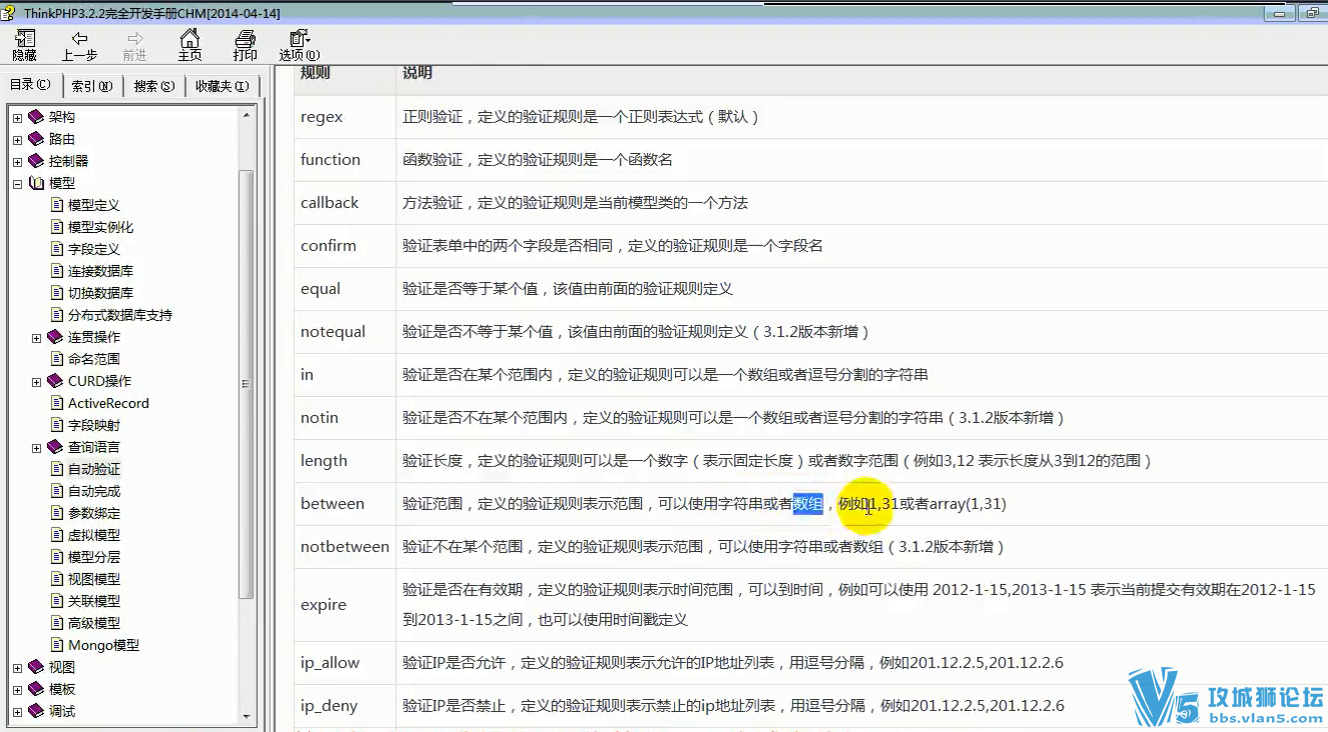This screenshot has height=732, width=1328.
Task: Open the 分布式数据库支持 topic
Action: [x=120, y=315]
